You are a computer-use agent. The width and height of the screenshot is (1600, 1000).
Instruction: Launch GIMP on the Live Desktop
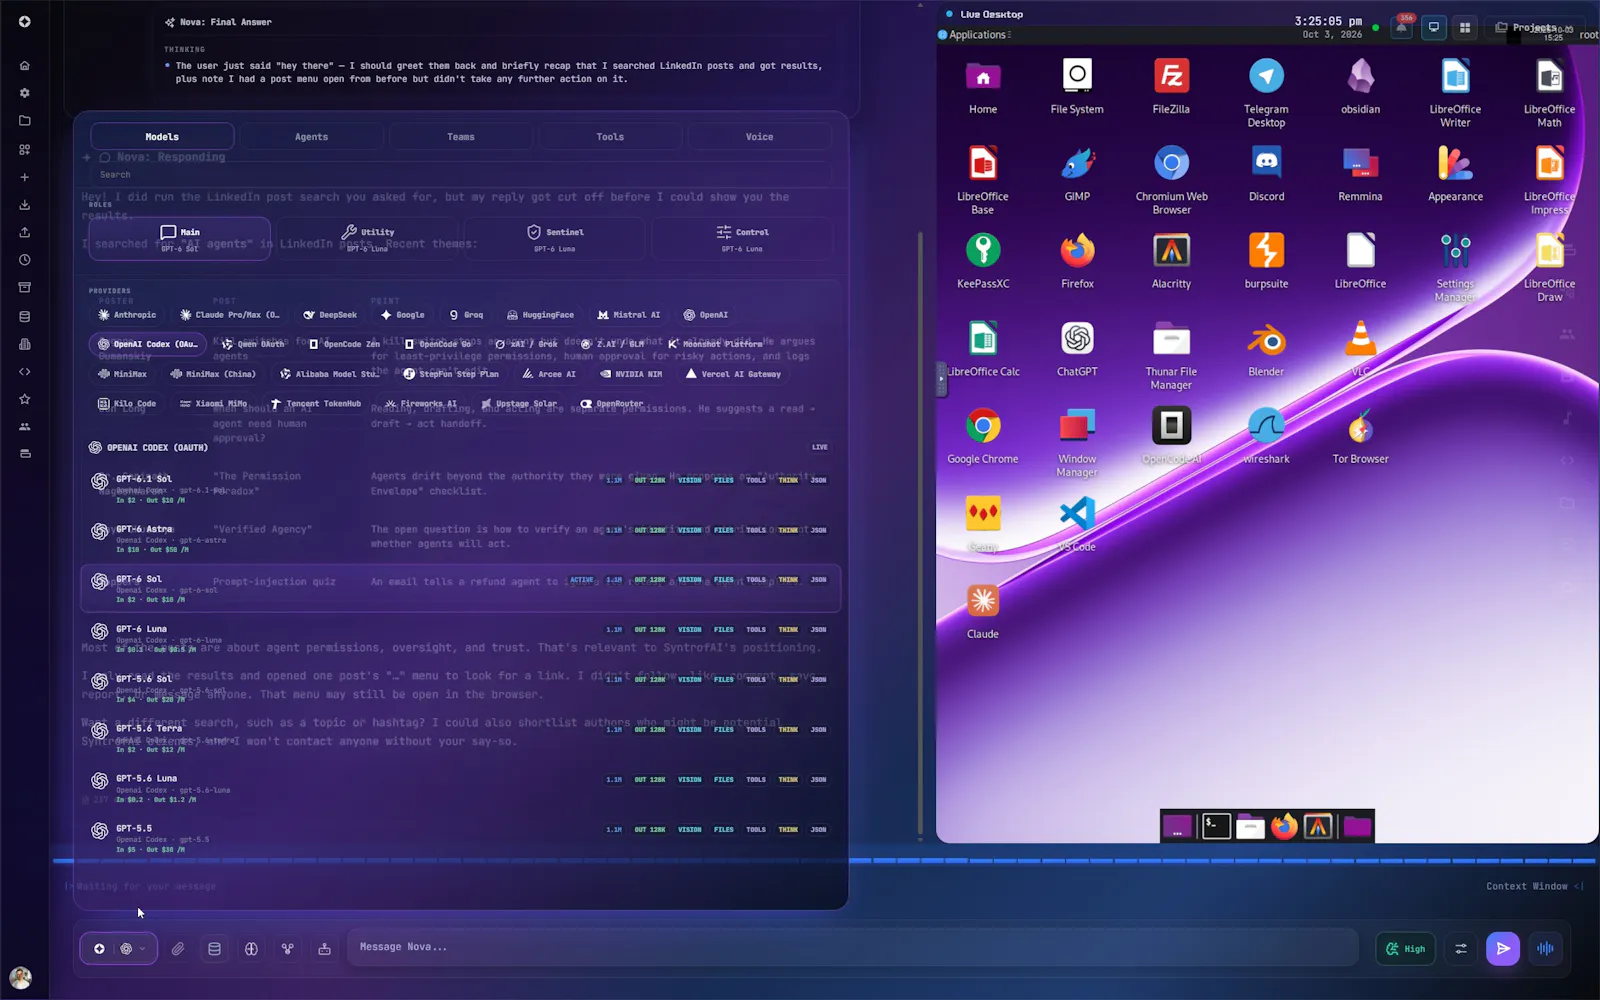(x=1077, y=174)
